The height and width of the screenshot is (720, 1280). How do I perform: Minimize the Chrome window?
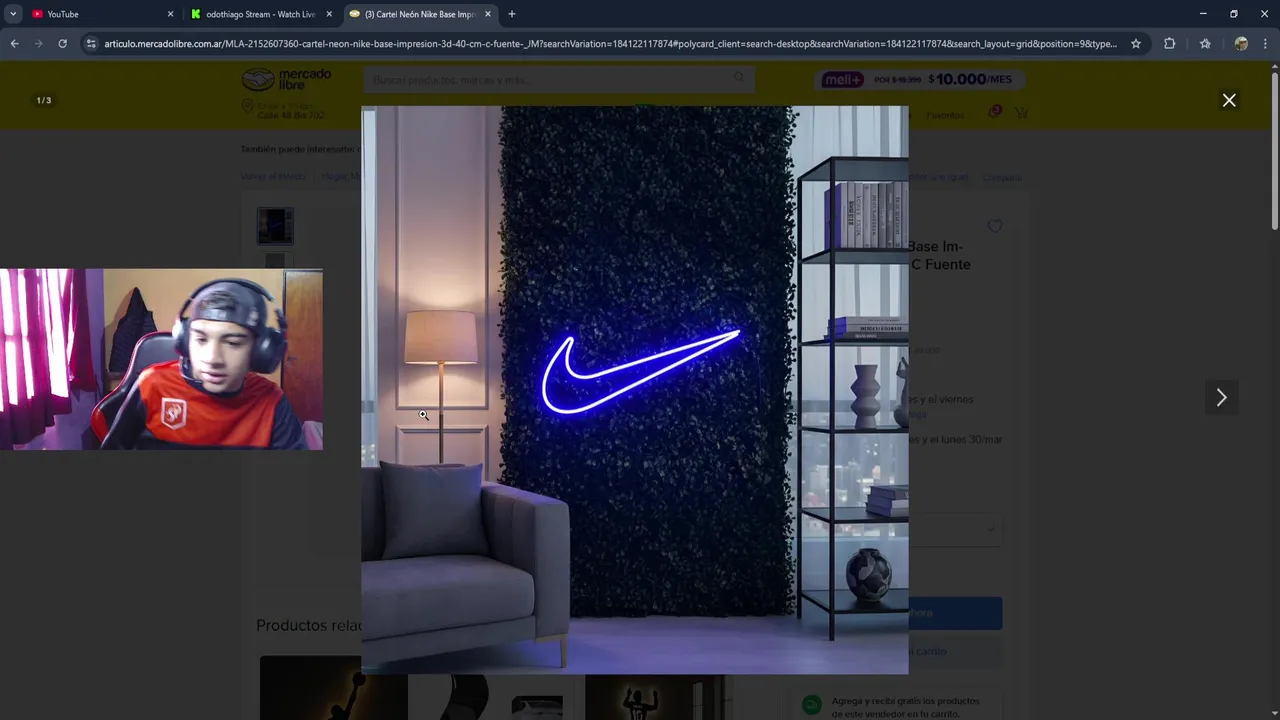1202,14
